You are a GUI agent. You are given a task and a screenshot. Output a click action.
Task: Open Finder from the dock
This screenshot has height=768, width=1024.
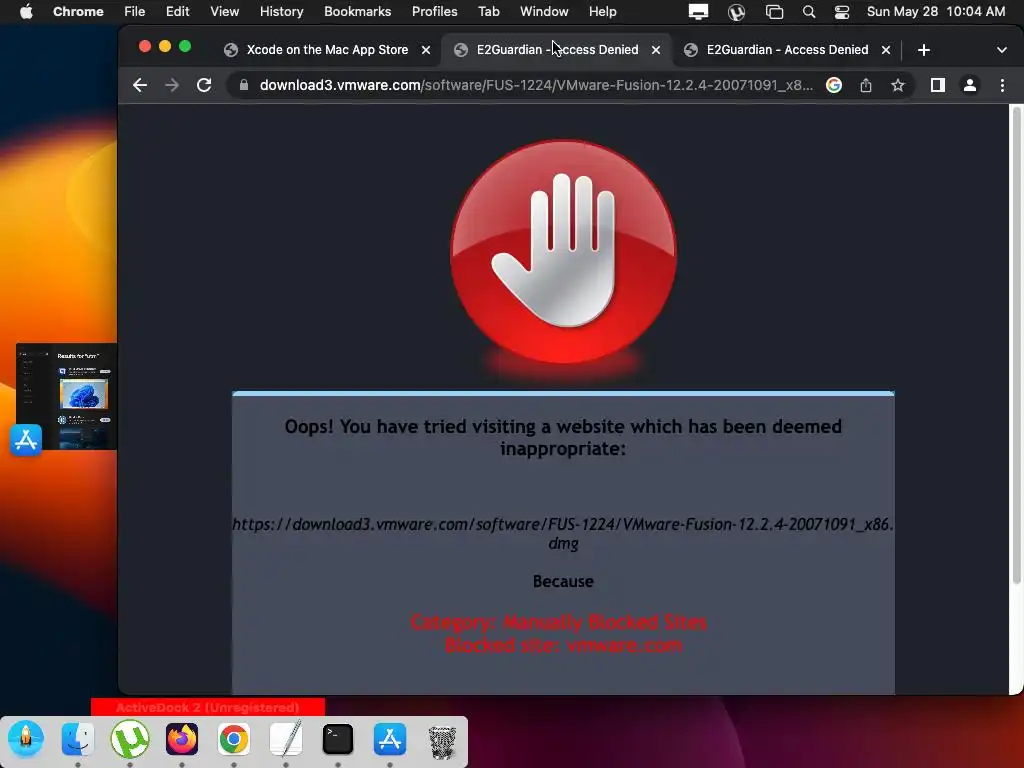78,740
